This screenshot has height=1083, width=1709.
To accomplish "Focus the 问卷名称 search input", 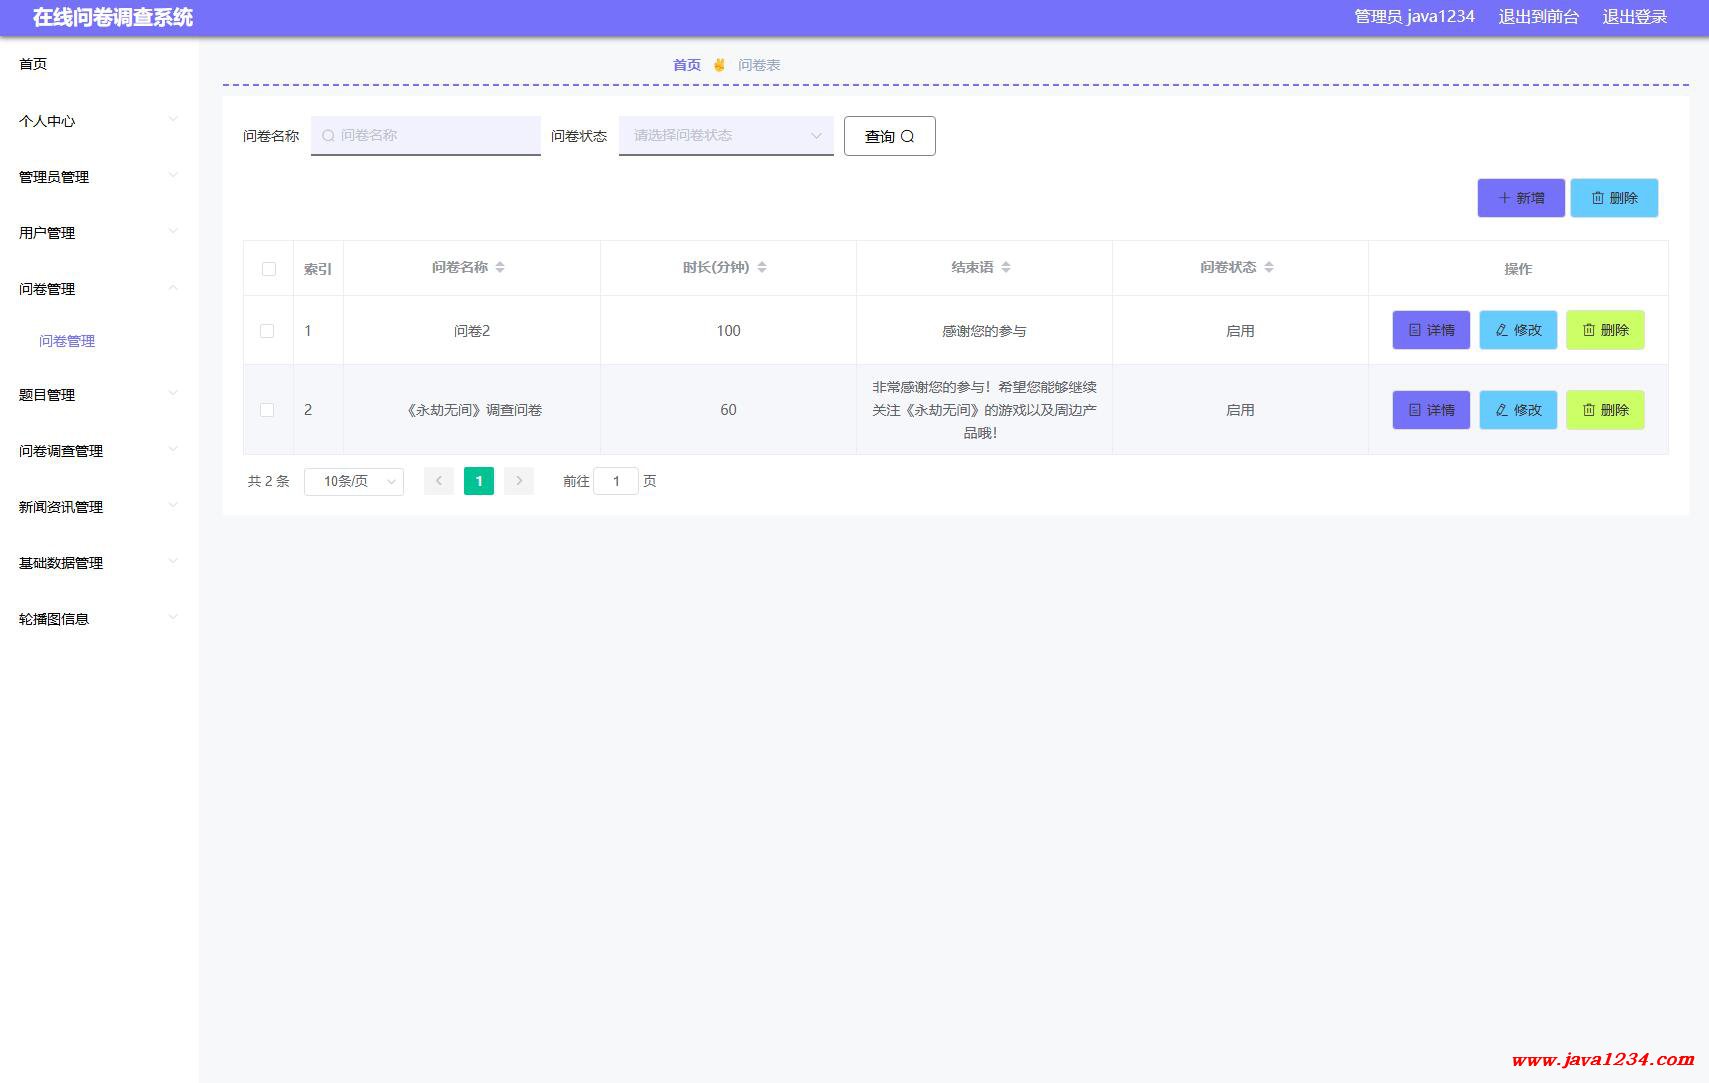I will click(x=426, y=136).
